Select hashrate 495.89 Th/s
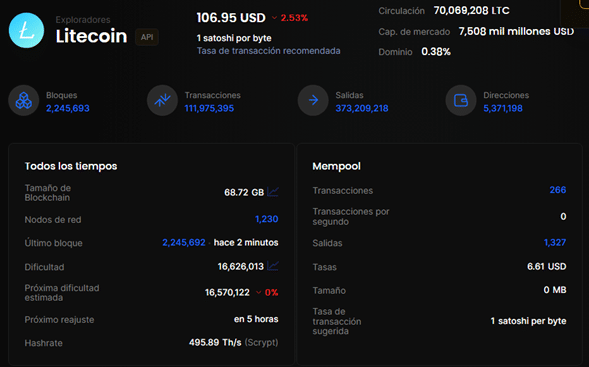Image resolution: width=589 pixels, height=367 pixels. point(215,343)
